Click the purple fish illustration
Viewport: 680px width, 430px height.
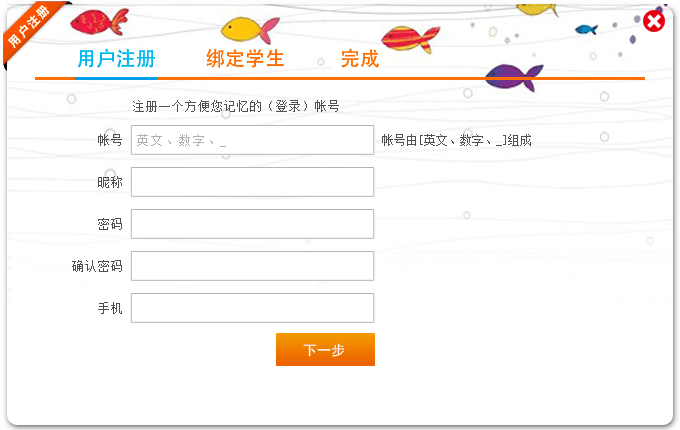(514, 76)
